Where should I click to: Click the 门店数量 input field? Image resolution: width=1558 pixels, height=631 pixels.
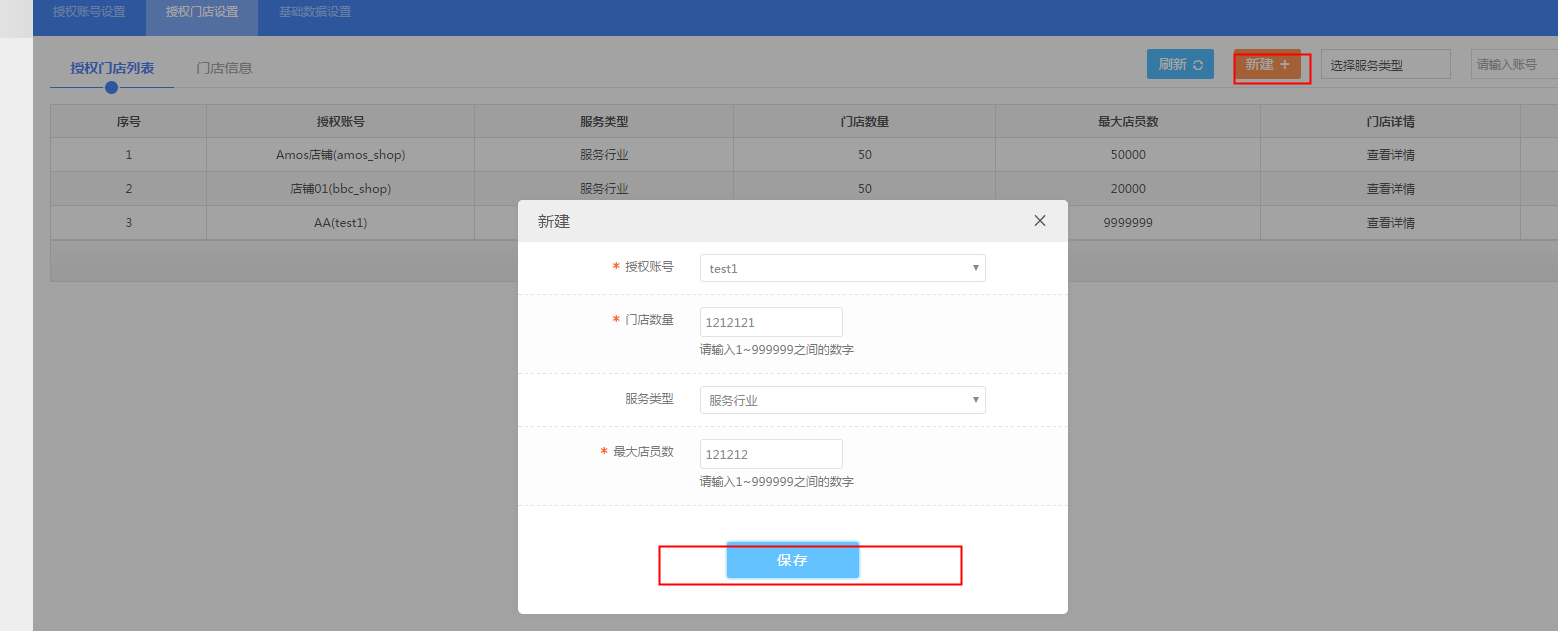(x=771, y=322)
